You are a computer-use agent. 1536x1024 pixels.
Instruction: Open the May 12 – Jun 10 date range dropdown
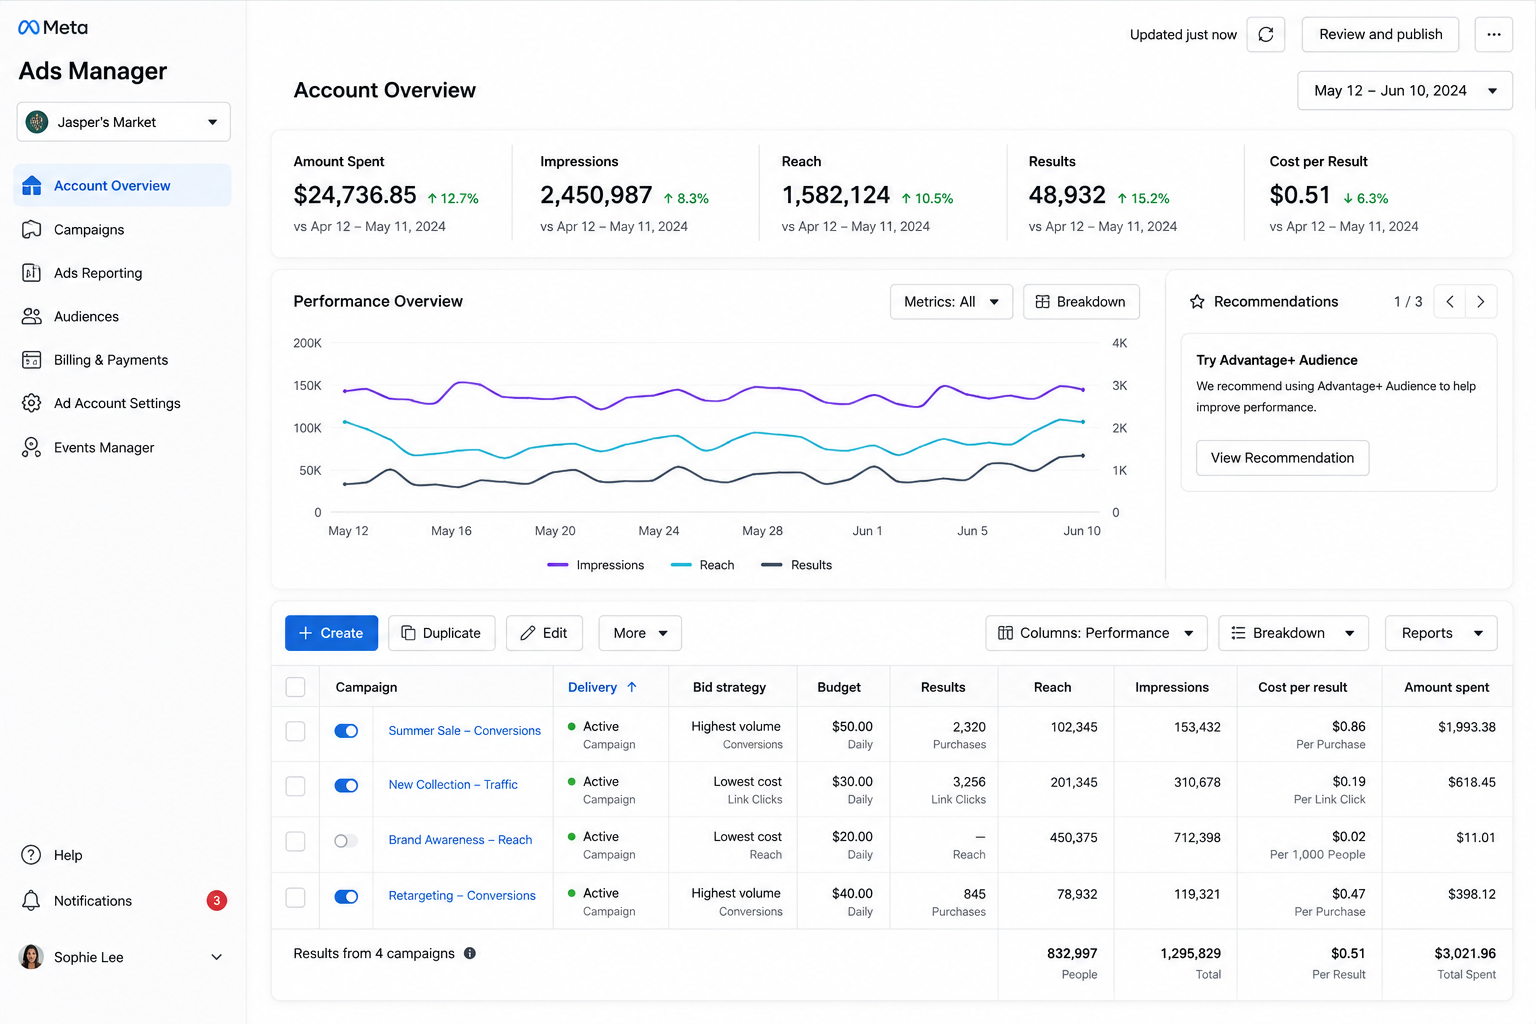click(x=1404, y=90)
